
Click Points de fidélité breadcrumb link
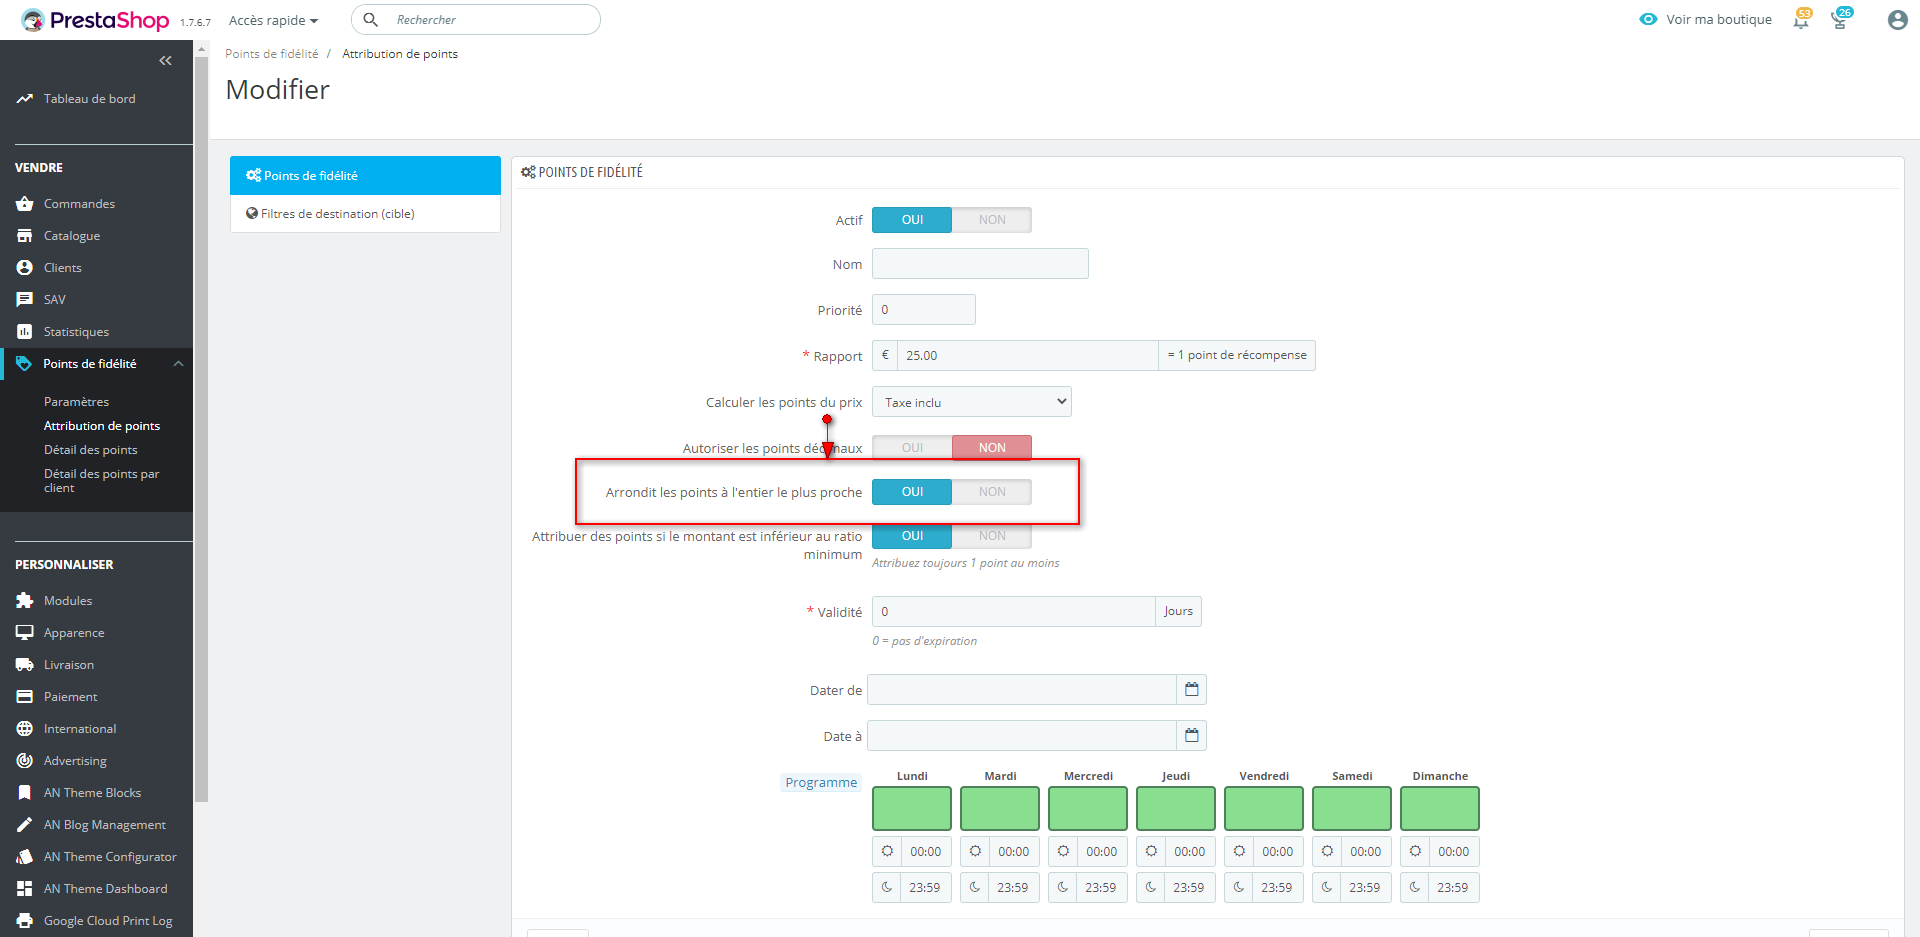coord(272,54)
